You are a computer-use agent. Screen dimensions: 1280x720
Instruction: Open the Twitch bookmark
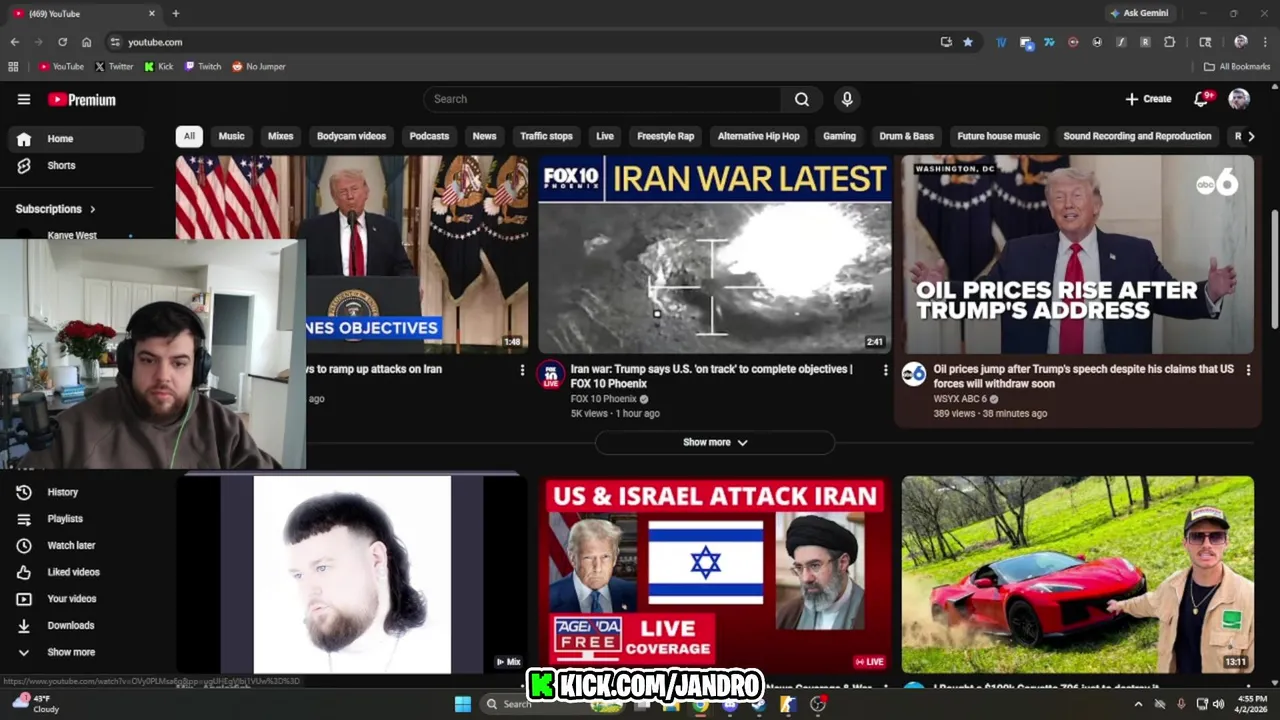click(x=203, y=66)
